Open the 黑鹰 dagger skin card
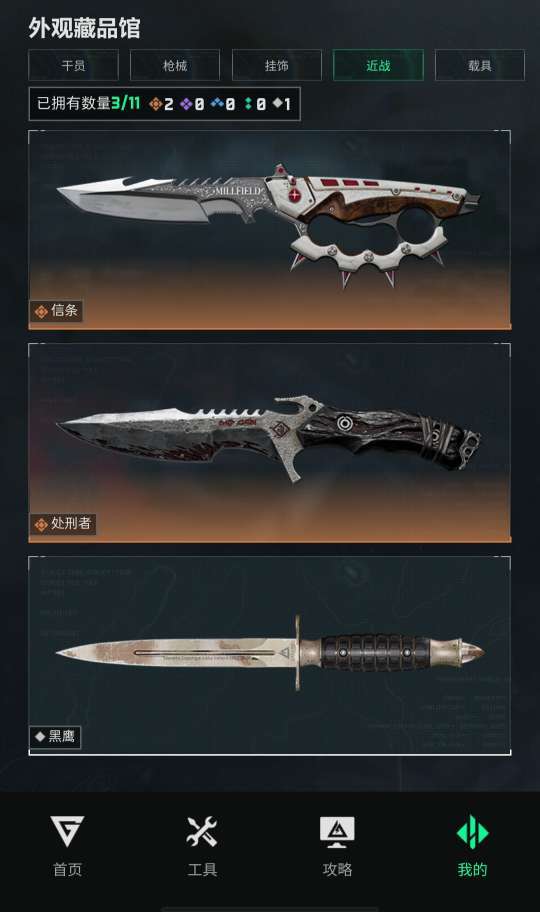Screen dimensions: 540x912 269,656
